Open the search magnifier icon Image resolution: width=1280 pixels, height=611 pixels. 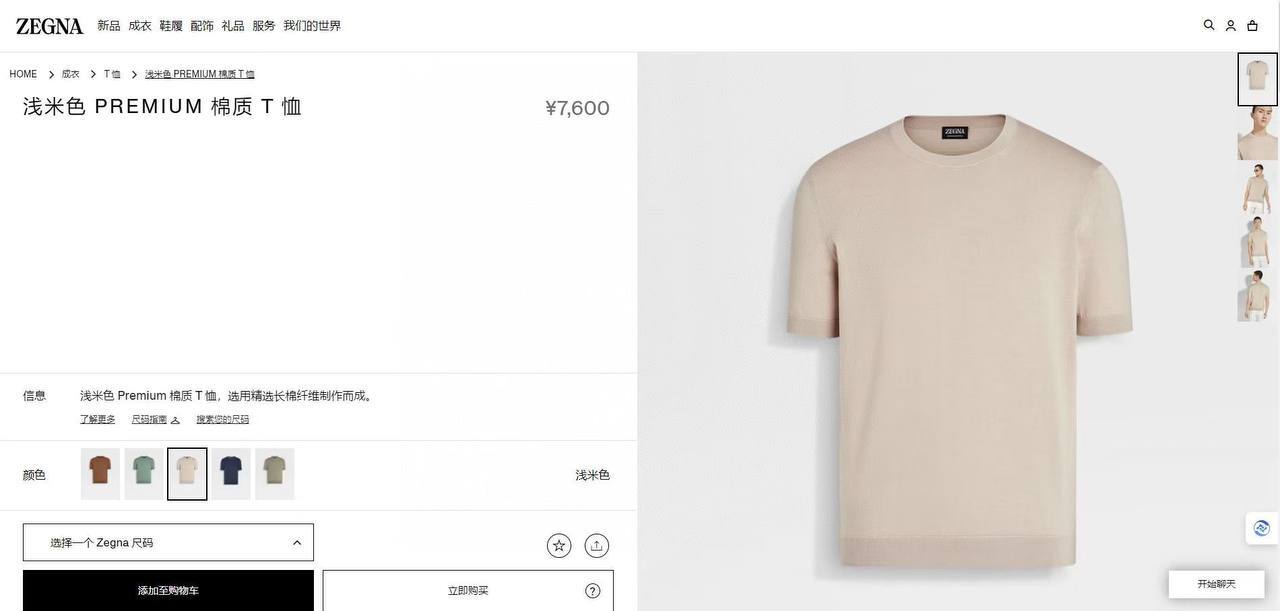[1208, 25]
